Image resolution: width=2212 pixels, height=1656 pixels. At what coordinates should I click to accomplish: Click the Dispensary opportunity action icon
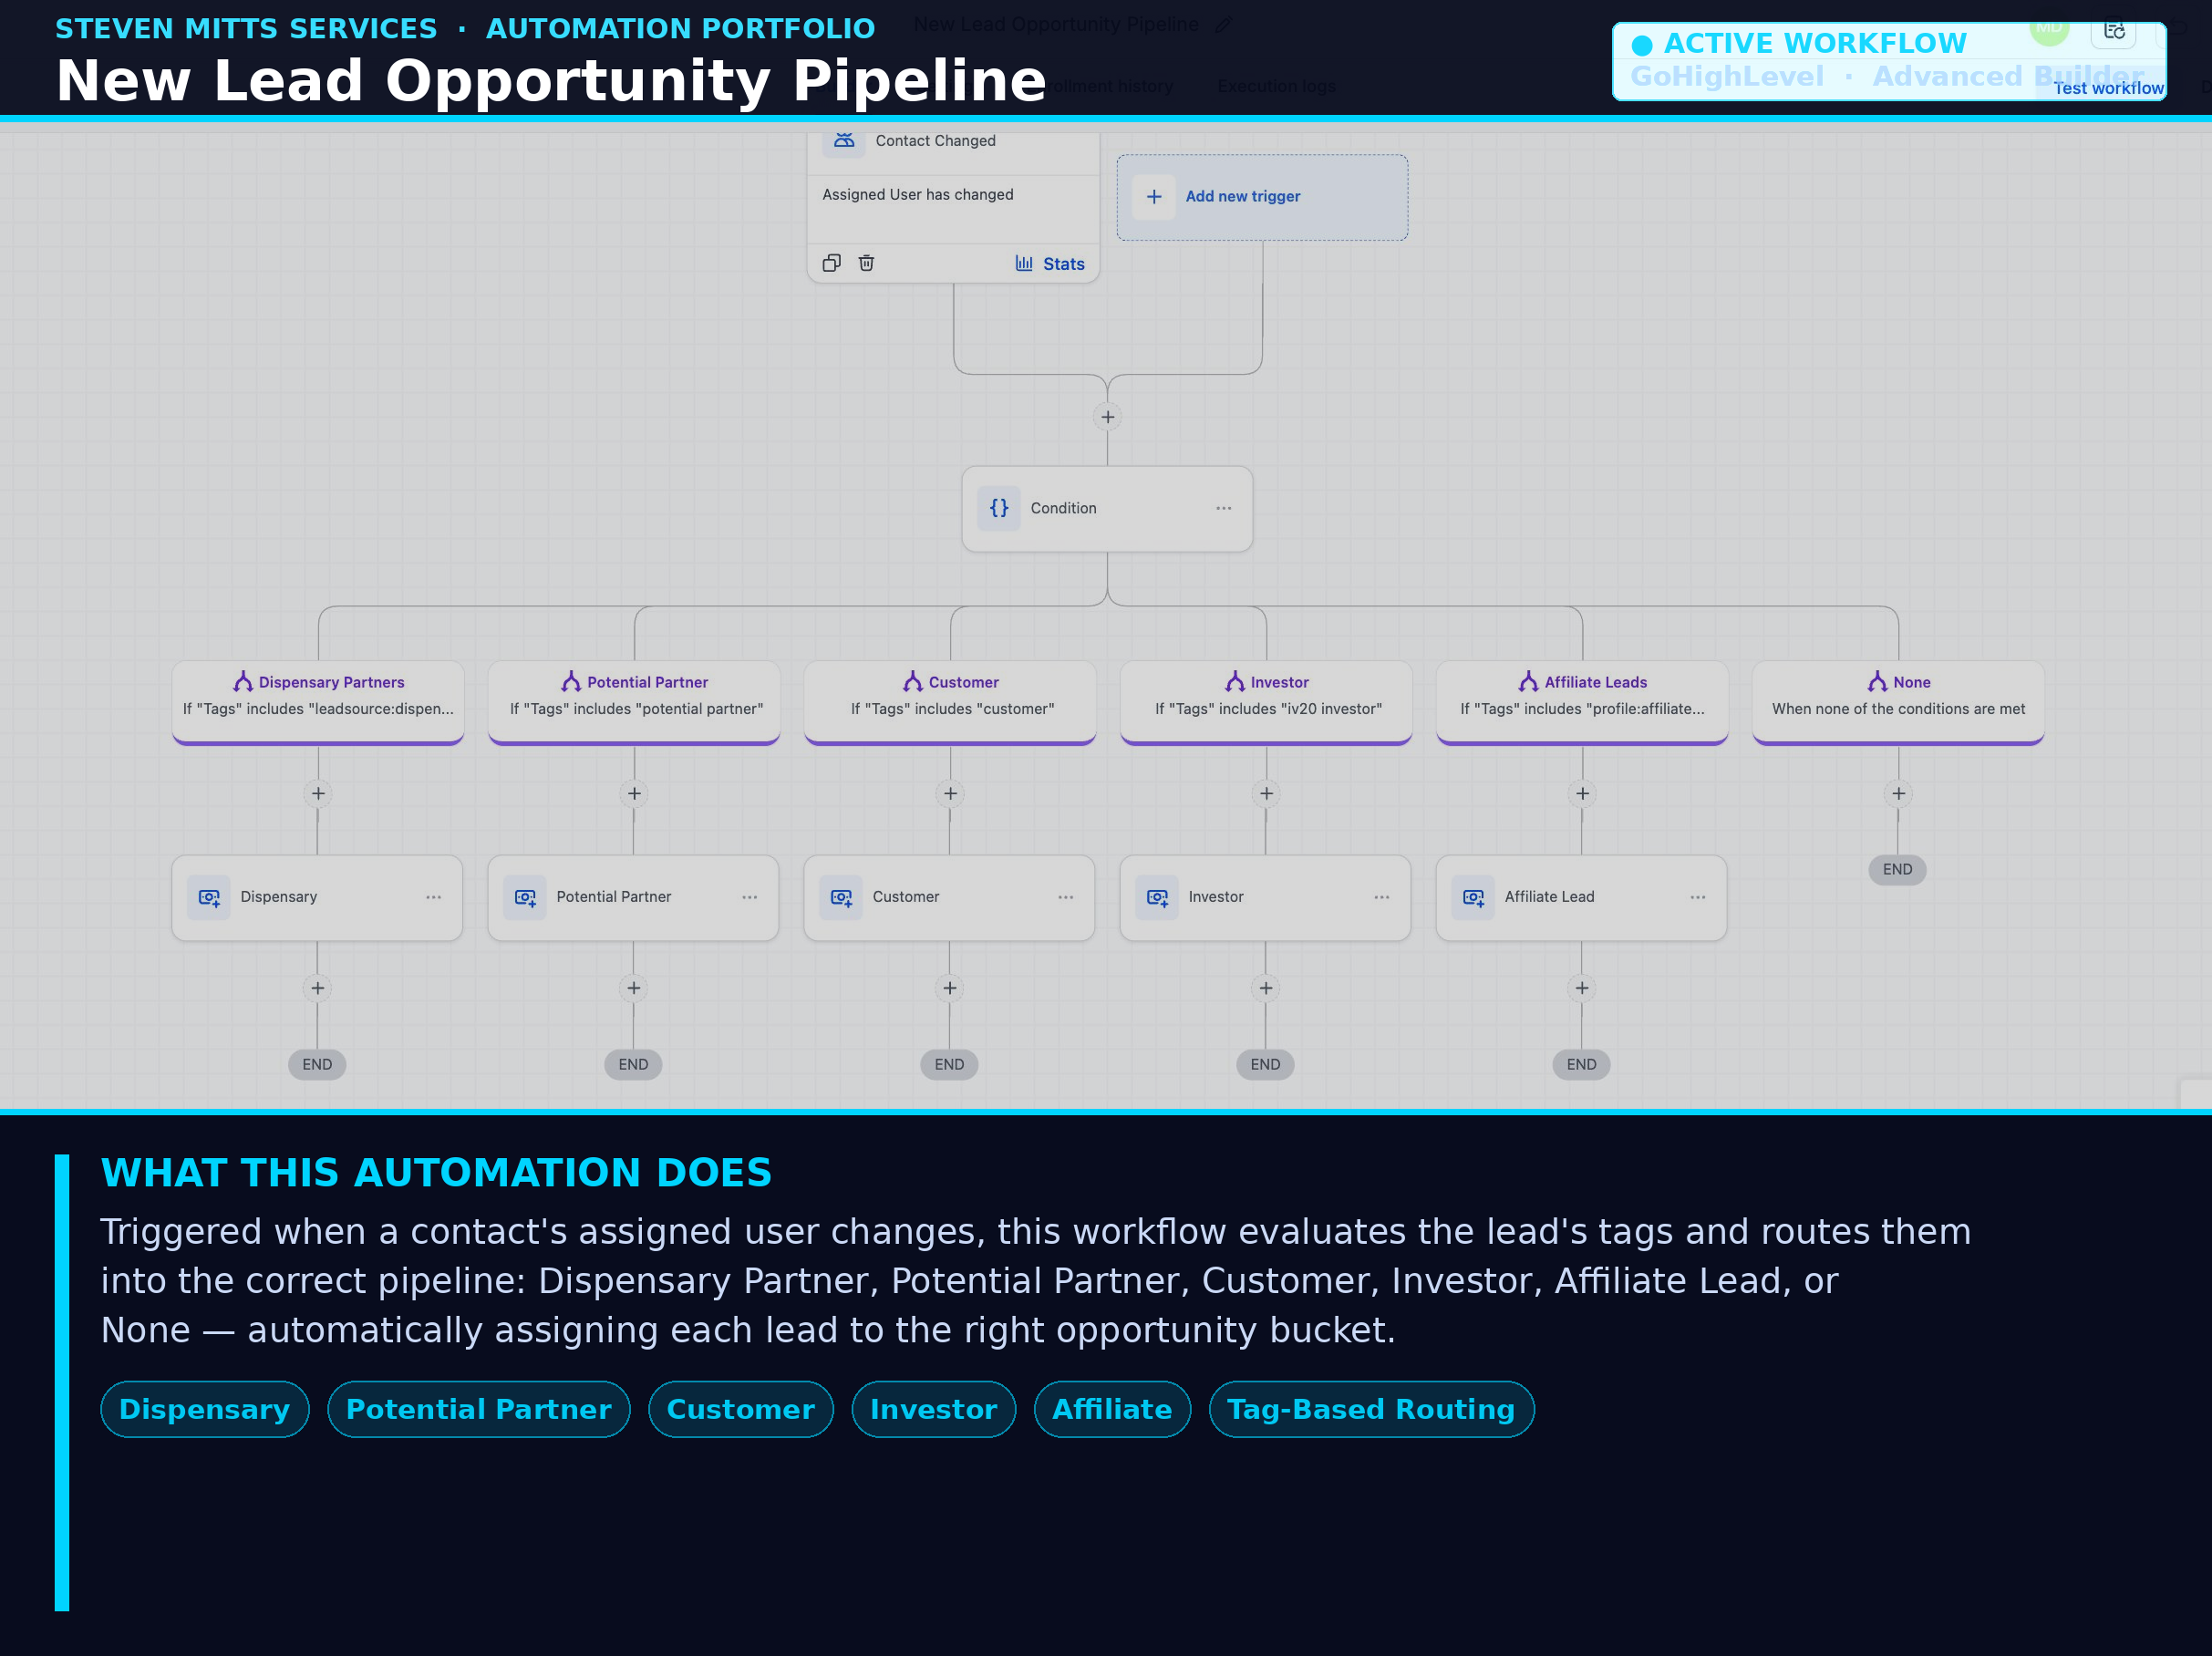click(209, 897)
